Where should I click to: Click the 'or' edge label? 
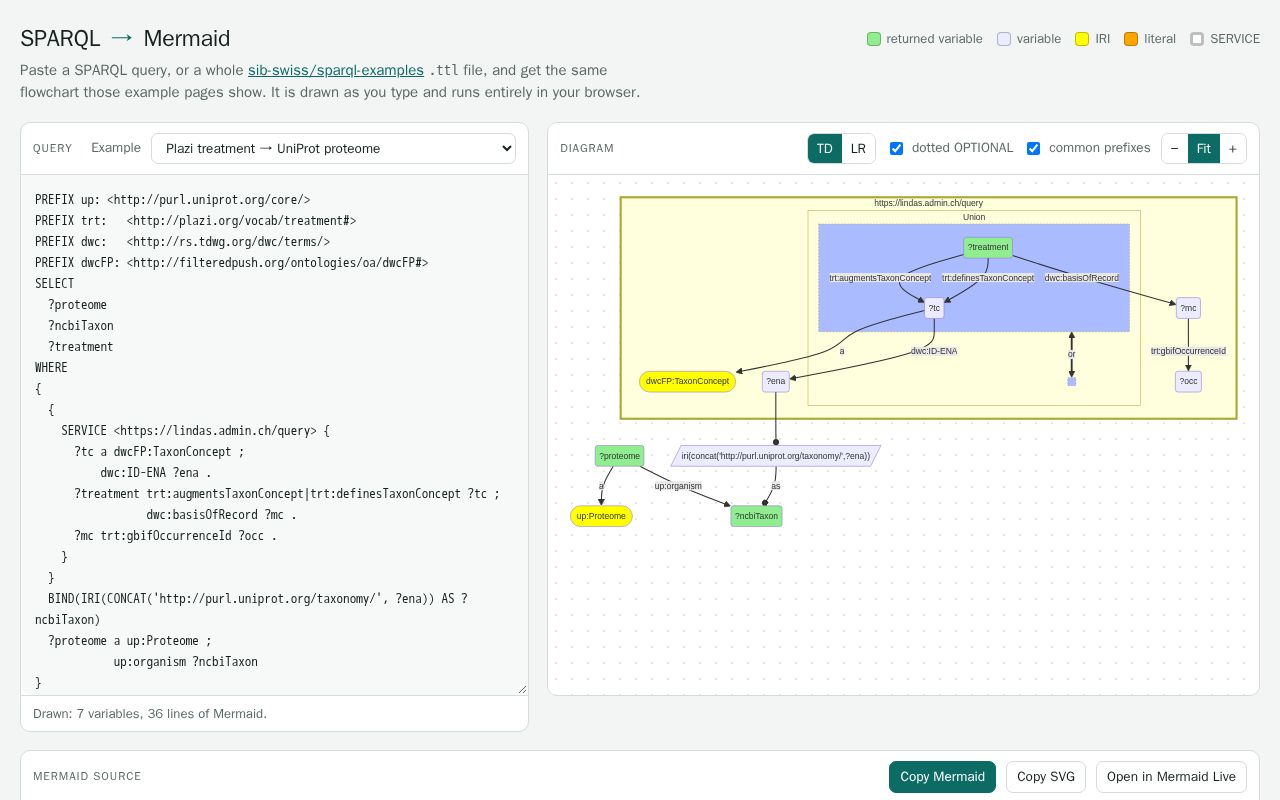pyautogui.click(x=1071, y=354)
